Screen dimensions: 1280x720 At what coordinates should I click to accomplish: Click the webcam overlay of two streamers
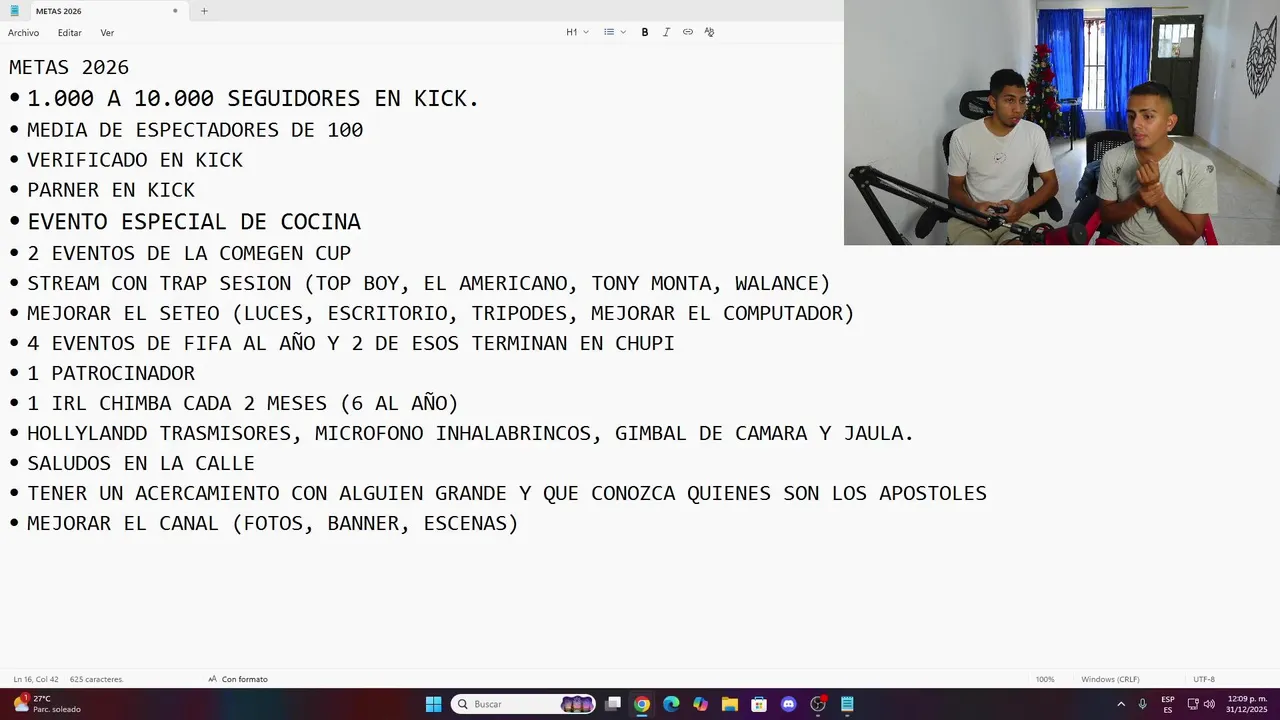click(1062, 122)
